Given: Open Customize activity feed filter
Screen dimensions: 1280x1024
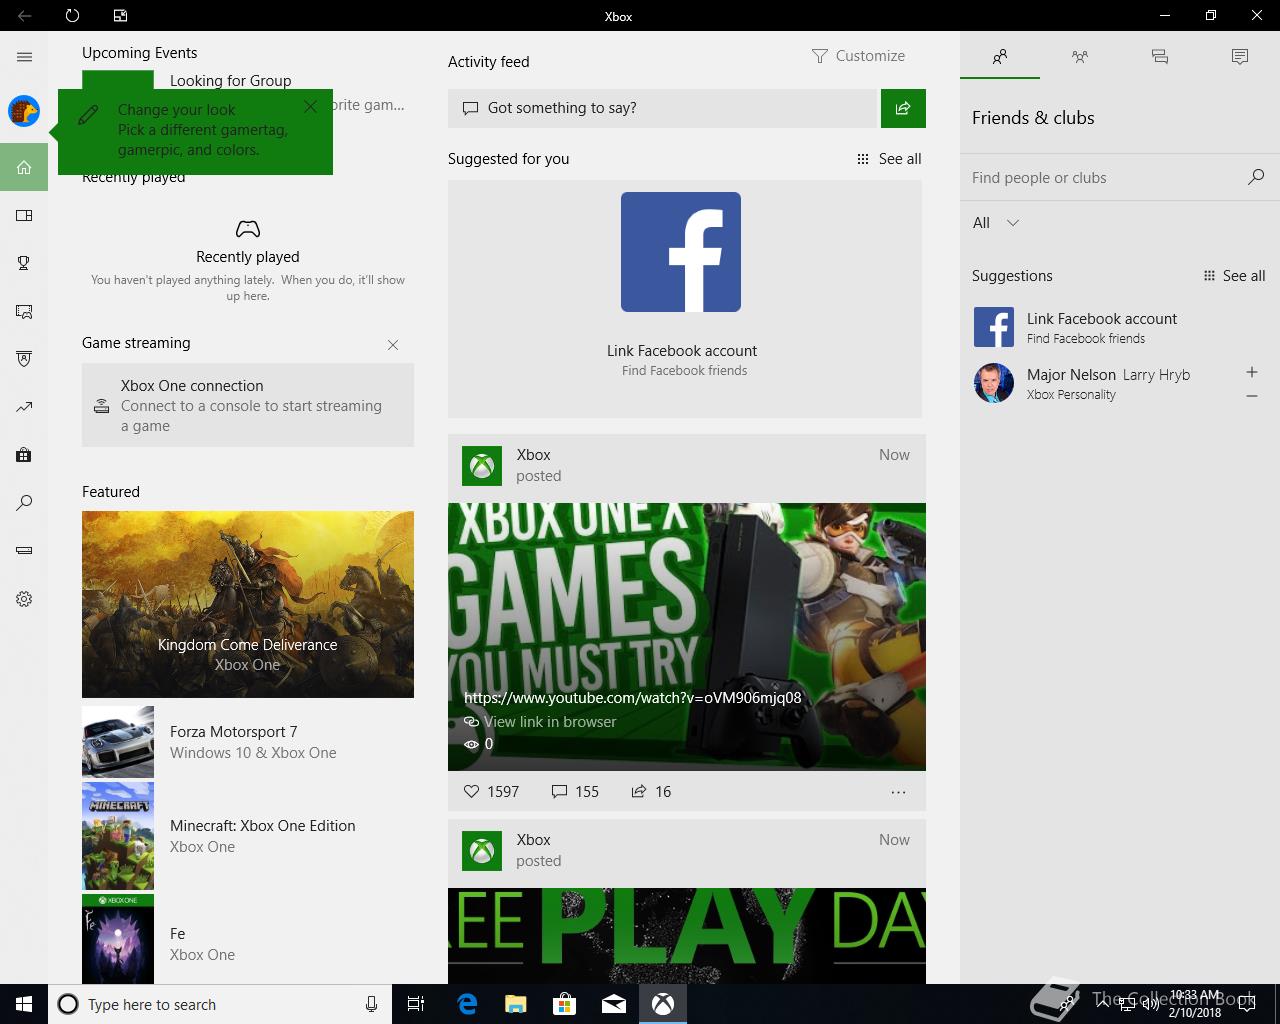Looking at the screenshot, I should pyautogui.click(x=858, y=56).
